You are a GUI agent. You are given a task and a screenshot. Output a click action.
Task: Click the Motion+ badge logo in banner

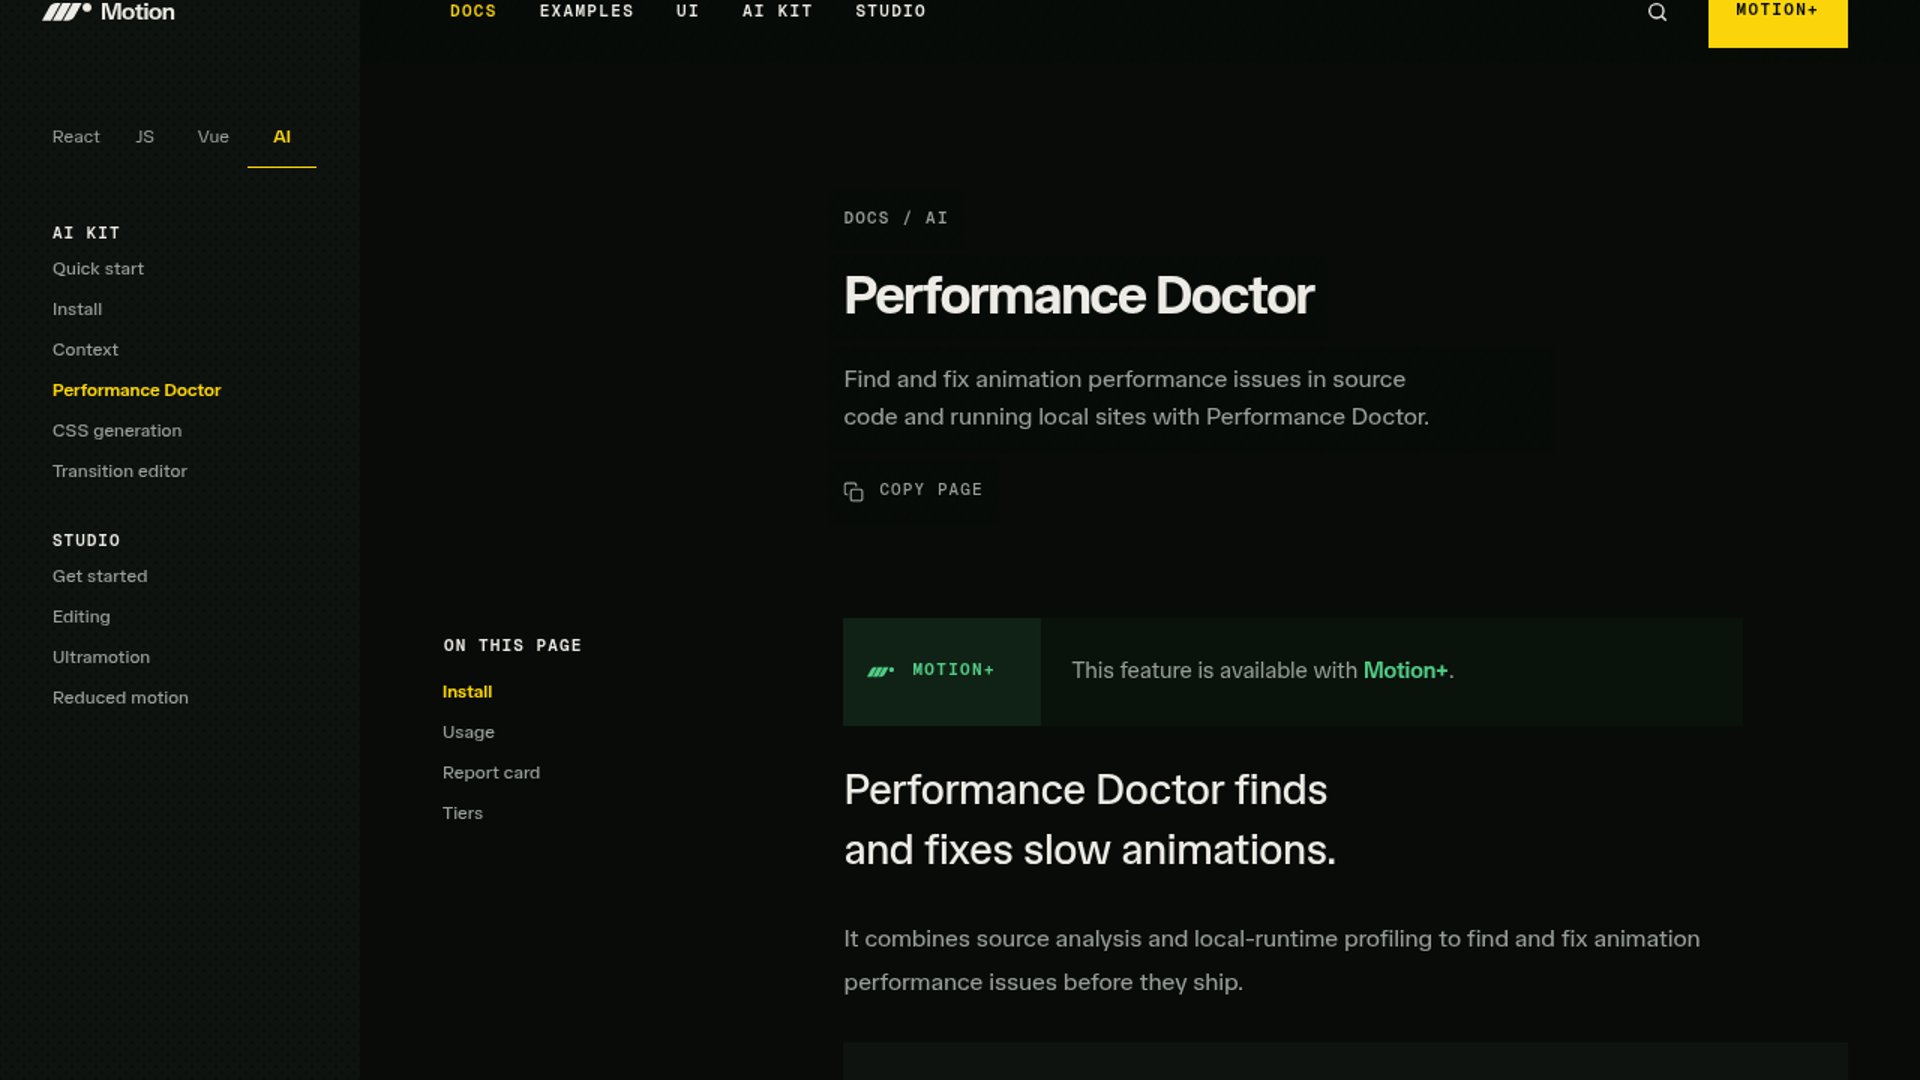(880, 671)
